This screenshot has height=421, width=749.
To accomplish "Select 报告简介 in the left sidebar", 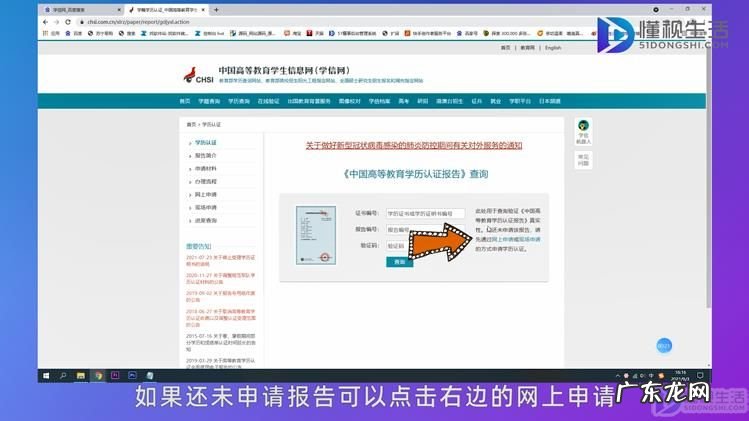I will pos(206,156).
